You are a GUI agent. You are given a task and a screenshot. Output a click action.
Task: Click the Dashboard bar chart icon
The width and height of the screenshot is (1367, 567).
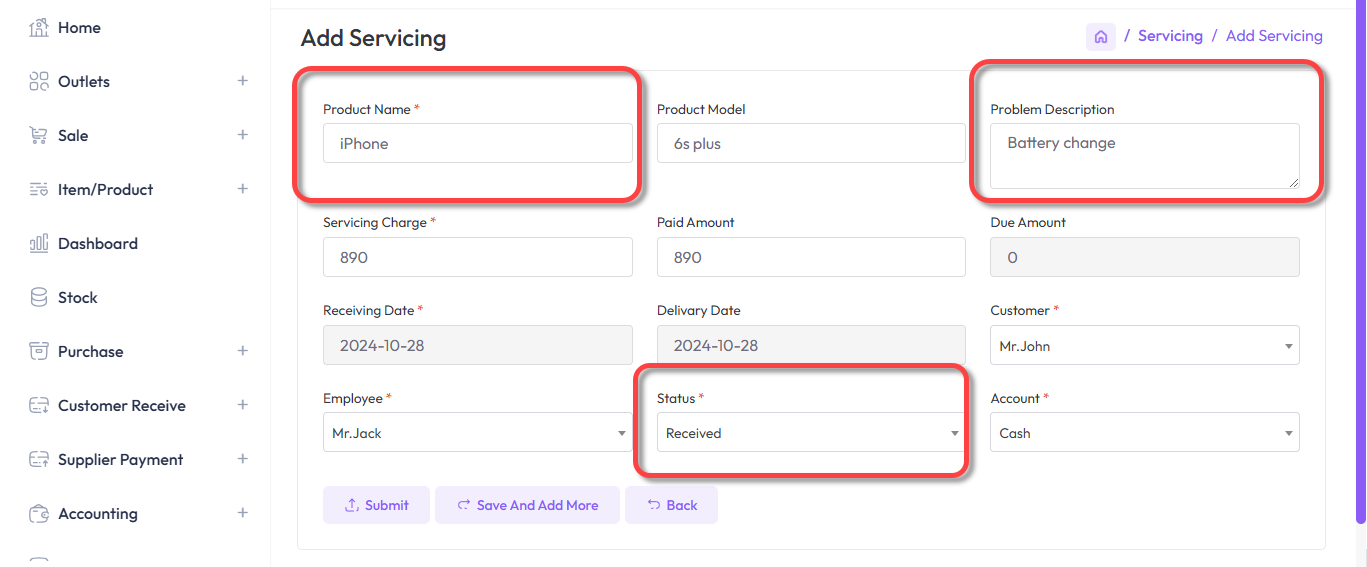[39, 244]
